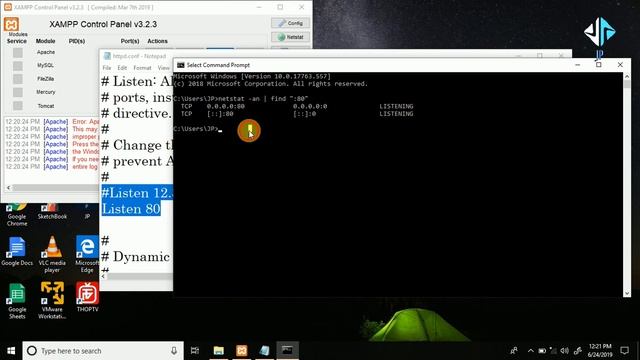Open THOPTV desktop shortcut
This screenshot has height=360, width=640.
[87, 297]
